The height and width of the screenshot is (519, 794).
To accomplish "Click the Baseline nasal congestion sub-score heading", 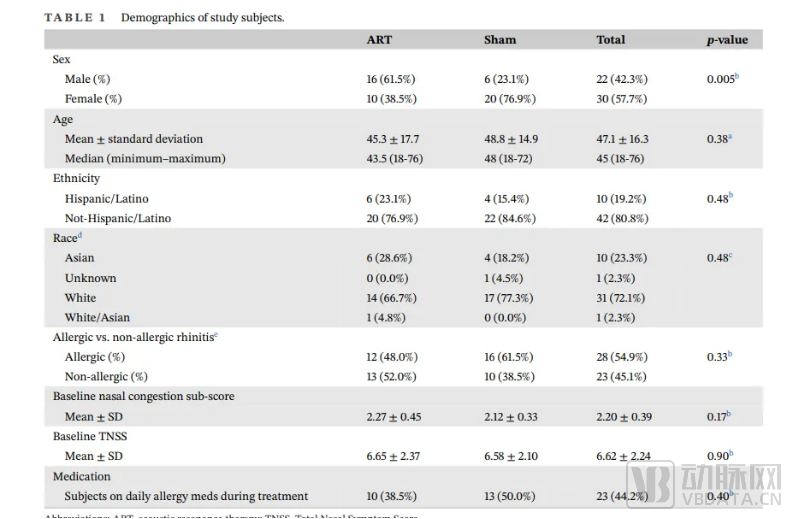I will [143, 396].
